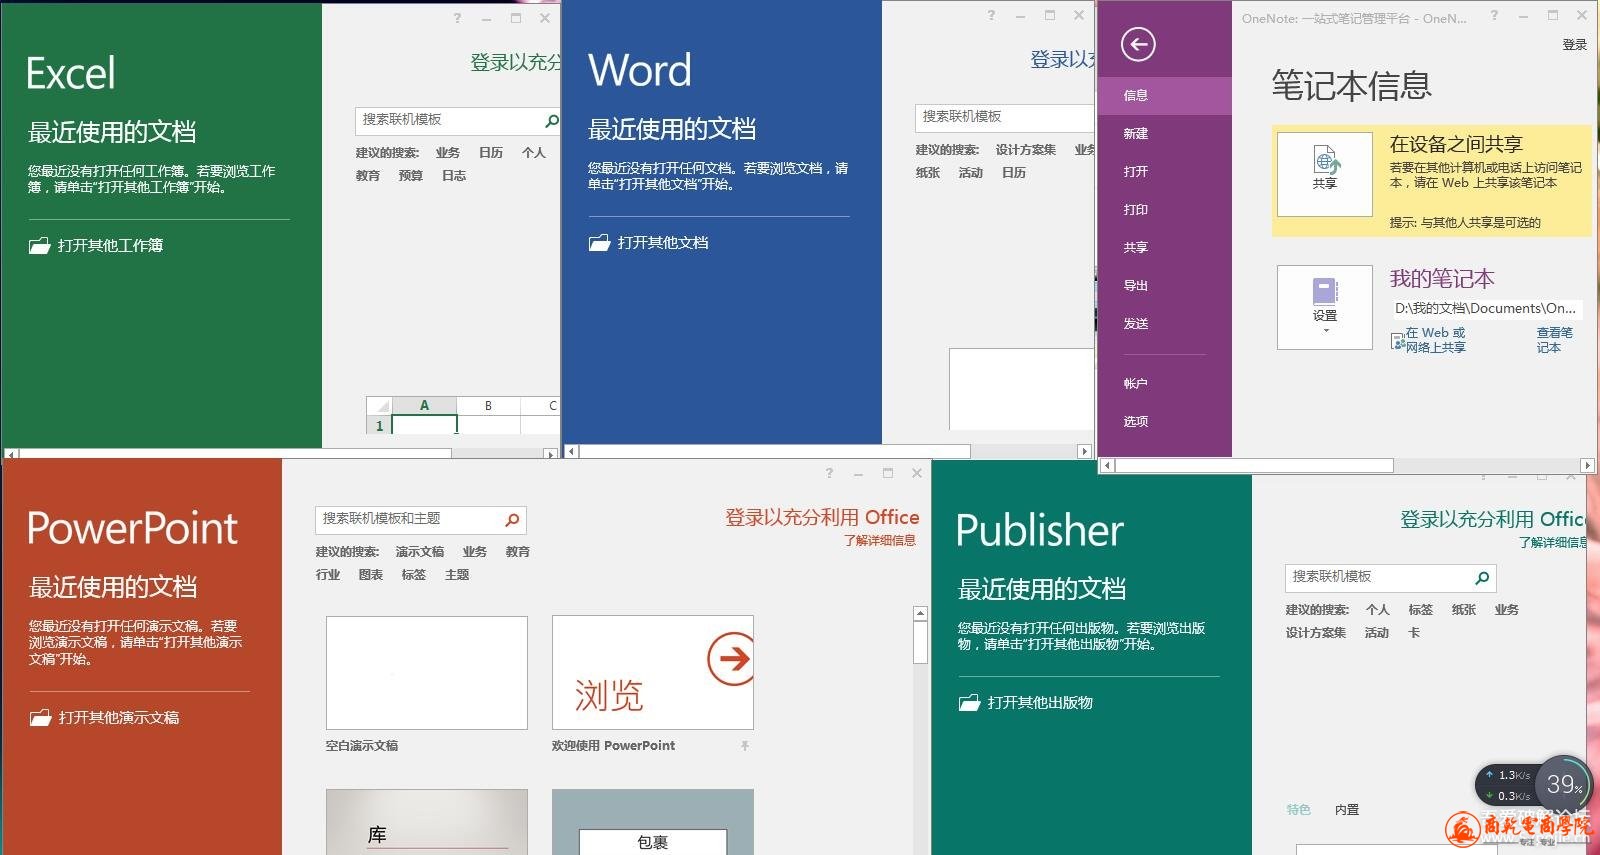Choose Excel suggested search Budget
1600x855 pixels.
(x=411, y=176)
